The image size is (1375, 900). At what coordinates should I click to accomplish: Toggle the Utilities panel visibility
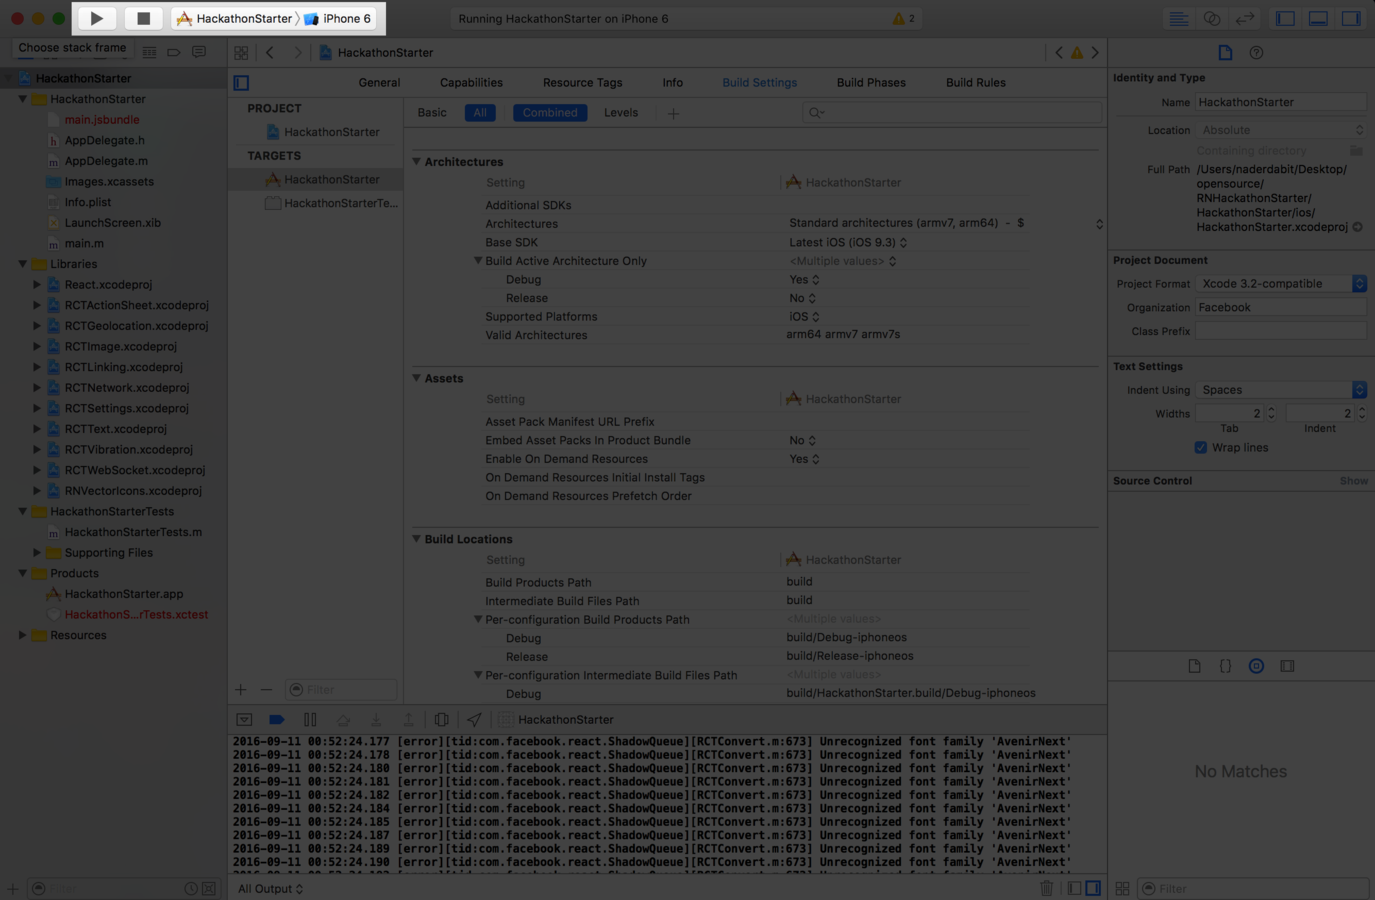point(1351,18)
